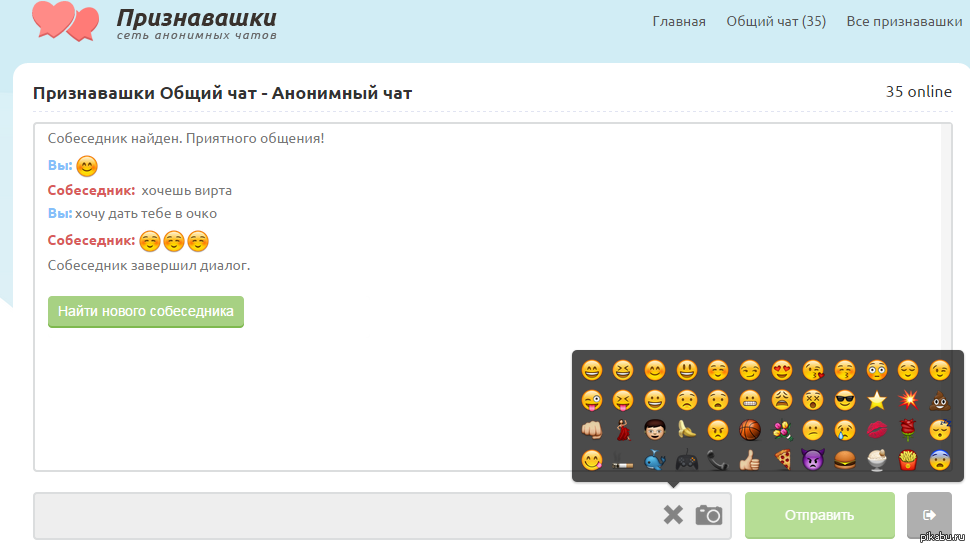The height and width of the screenshot is (548, 970).
Task: Choose the pizza slice emoji
Action: pos(782,460)
